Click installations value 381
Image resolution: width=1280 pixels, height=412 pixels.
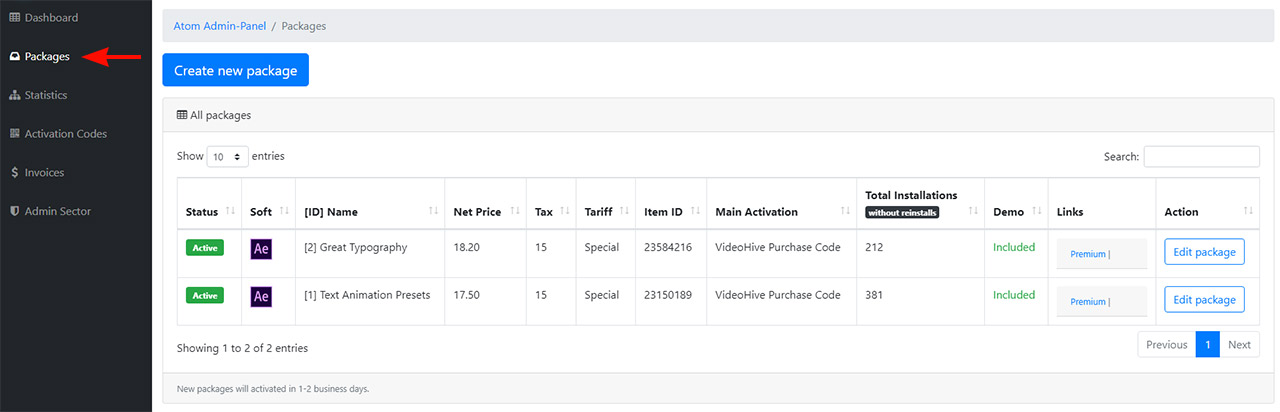[x=875, y=295]
